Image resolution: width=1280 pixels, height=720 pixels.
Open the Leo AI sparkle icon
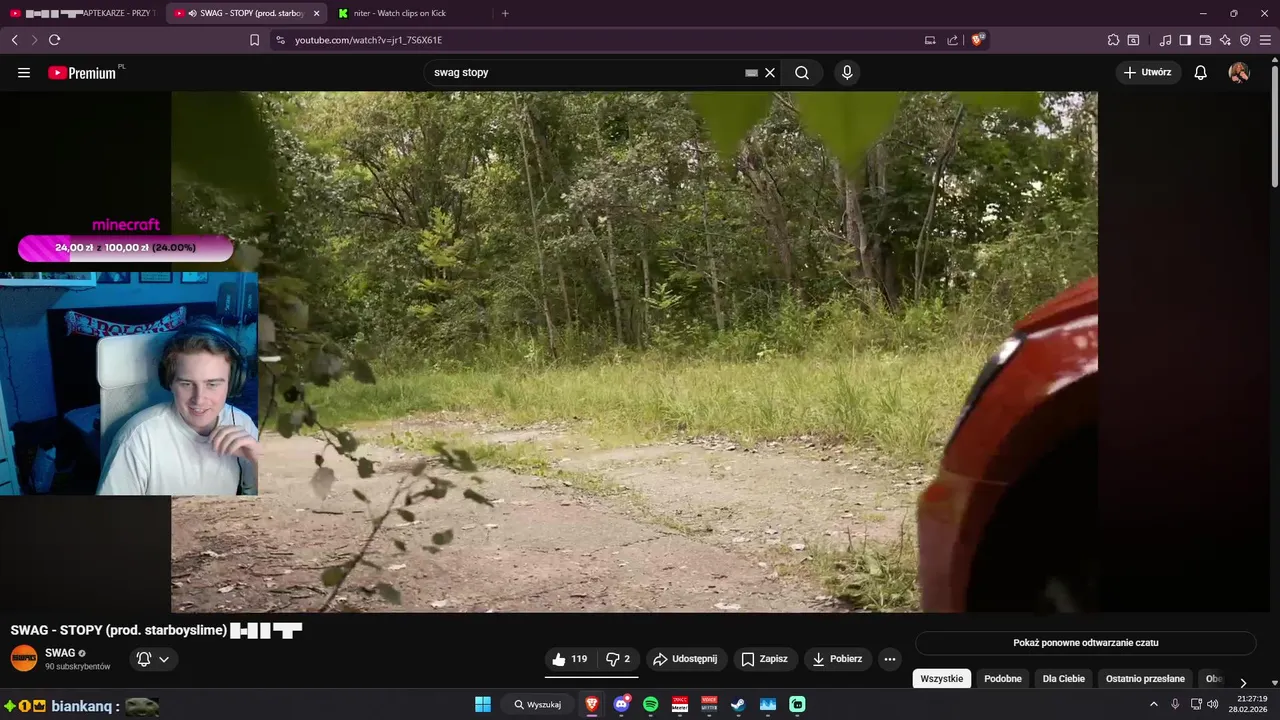[1225, 40]
